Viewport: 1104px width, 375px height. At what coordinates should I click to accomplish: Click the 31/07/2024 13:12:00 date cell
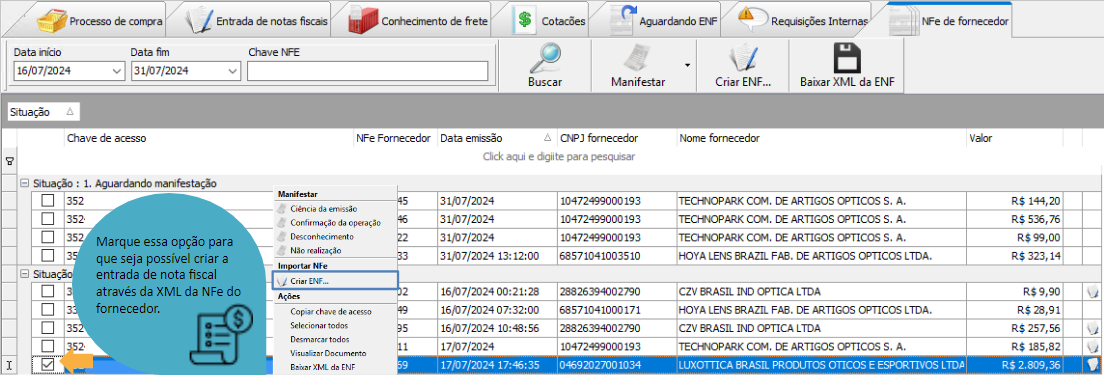497,255
